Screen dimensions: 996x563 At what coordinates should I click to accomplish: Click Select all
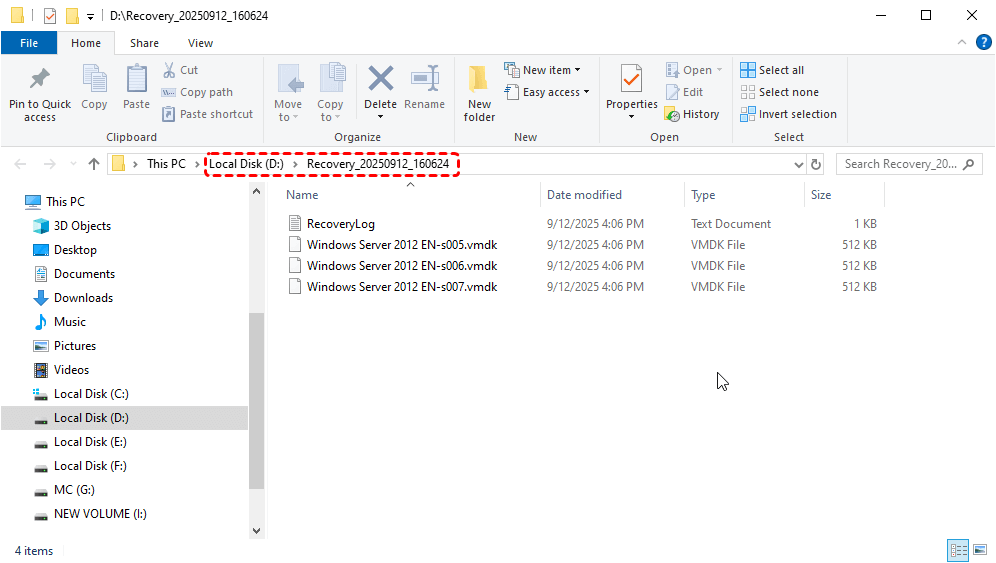(772, 70)
